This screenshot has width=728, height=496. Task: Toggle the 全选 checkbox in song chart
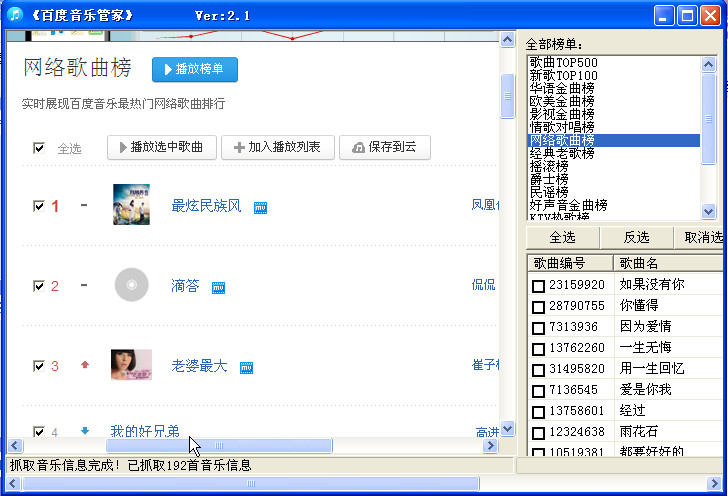39,148
